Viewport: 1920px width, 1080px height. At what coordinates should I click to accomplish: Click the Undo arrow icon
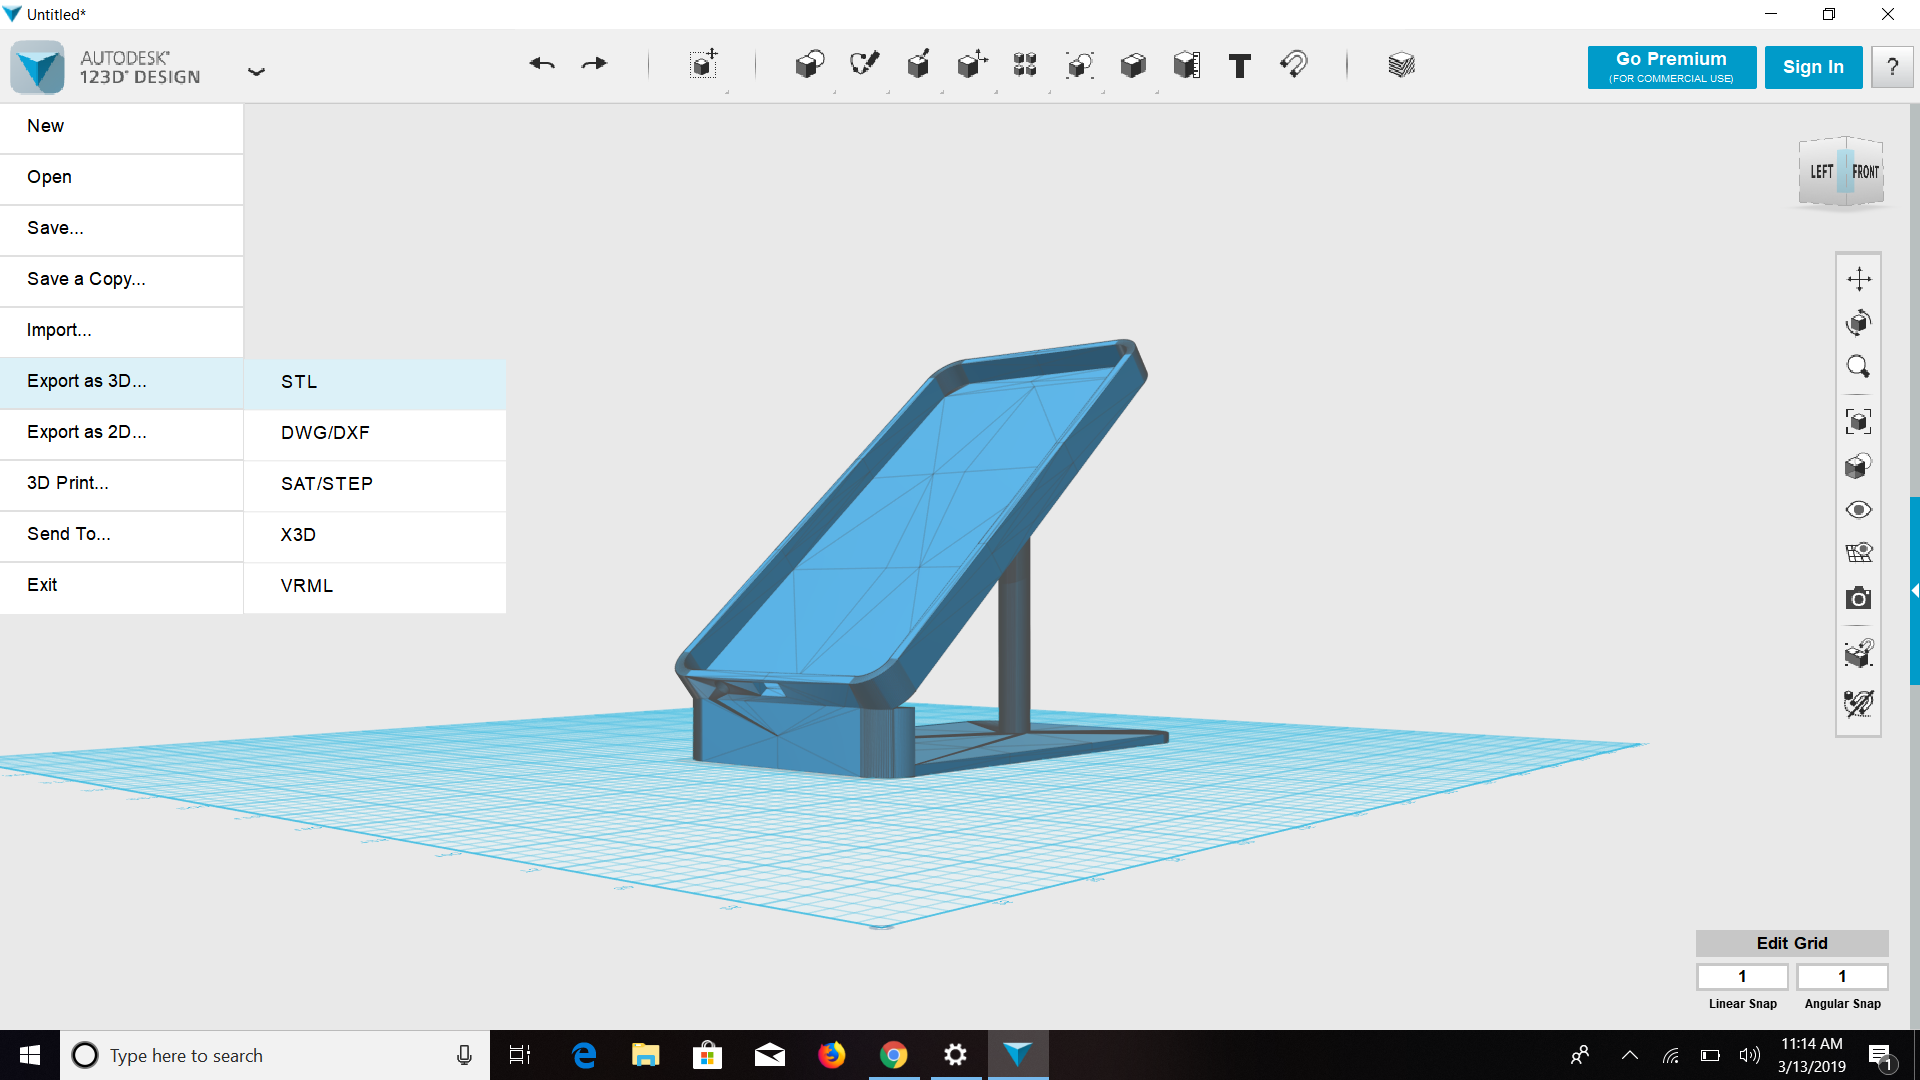click(542, 64)
